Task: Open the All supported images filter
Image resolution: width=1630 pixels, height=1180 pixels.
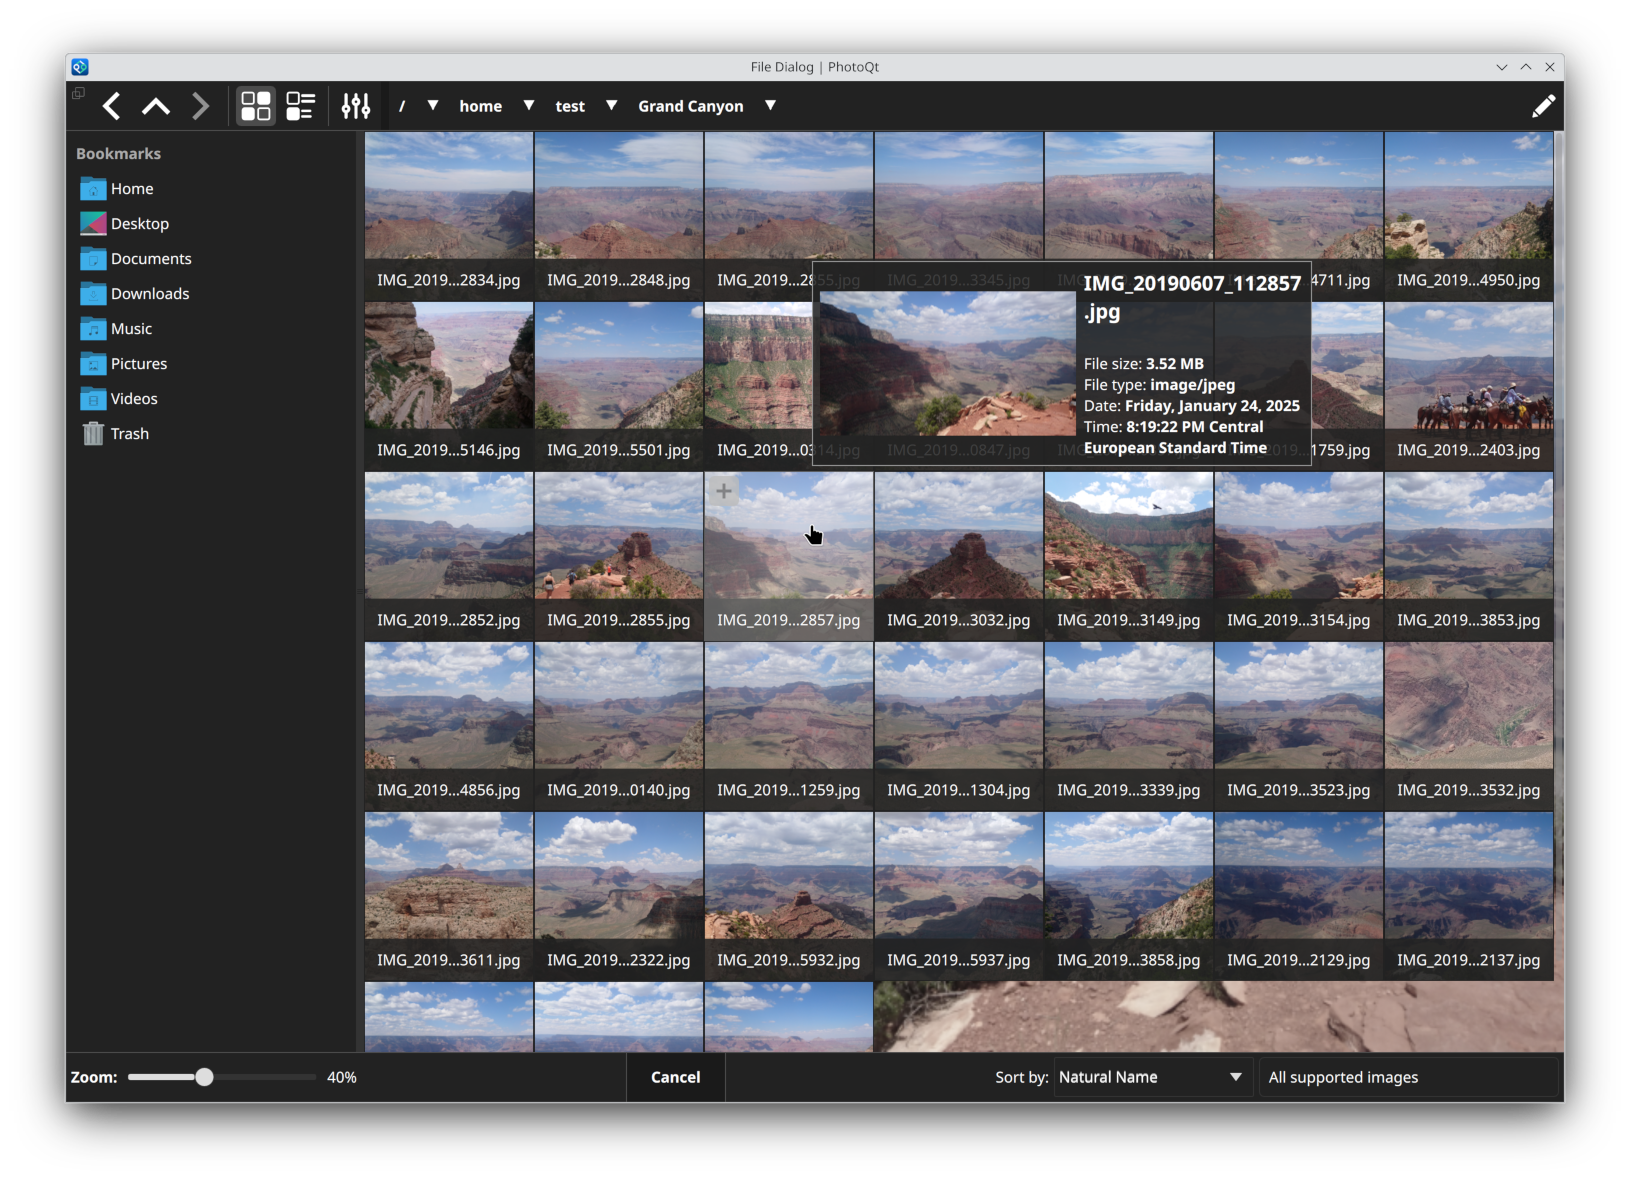Action: pos(1408,1077)
